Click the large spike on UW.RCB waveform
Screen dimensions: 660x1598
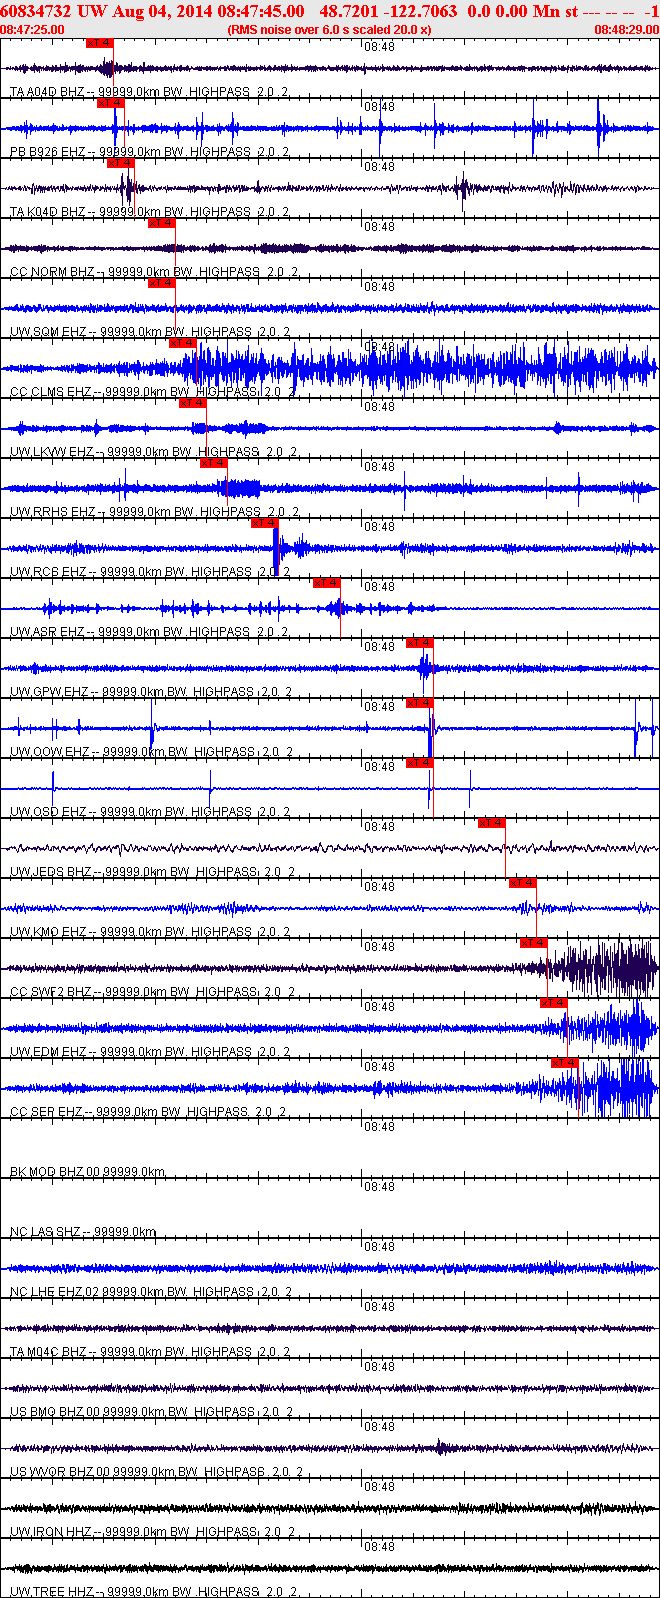coord(277,548)
